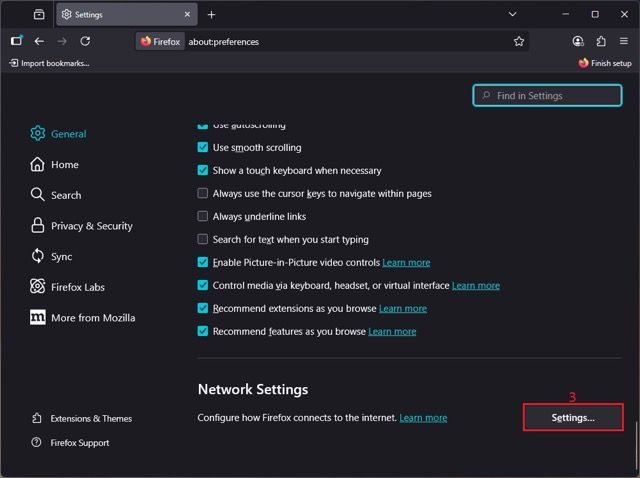
Task: Open the Firefox account icon
Action: coord(578,41)
